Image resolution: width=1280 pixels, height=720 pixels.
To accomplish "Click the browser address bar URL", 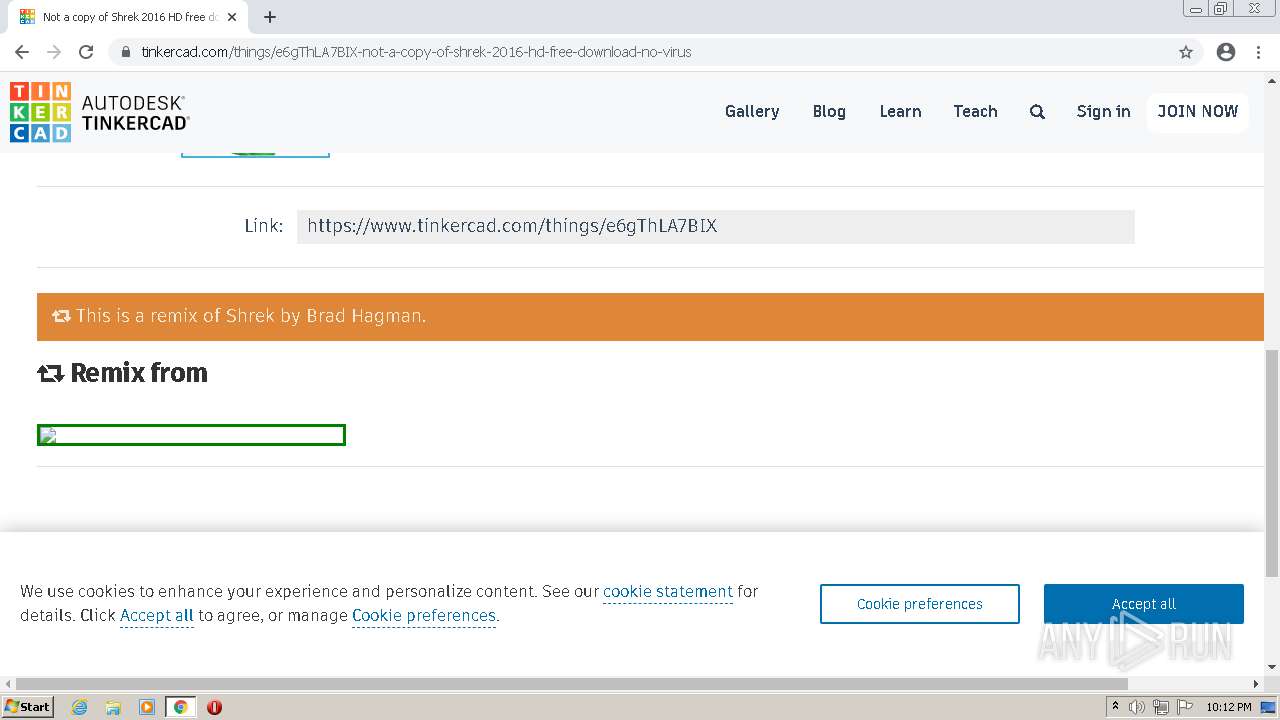I will tap(416, 52).
